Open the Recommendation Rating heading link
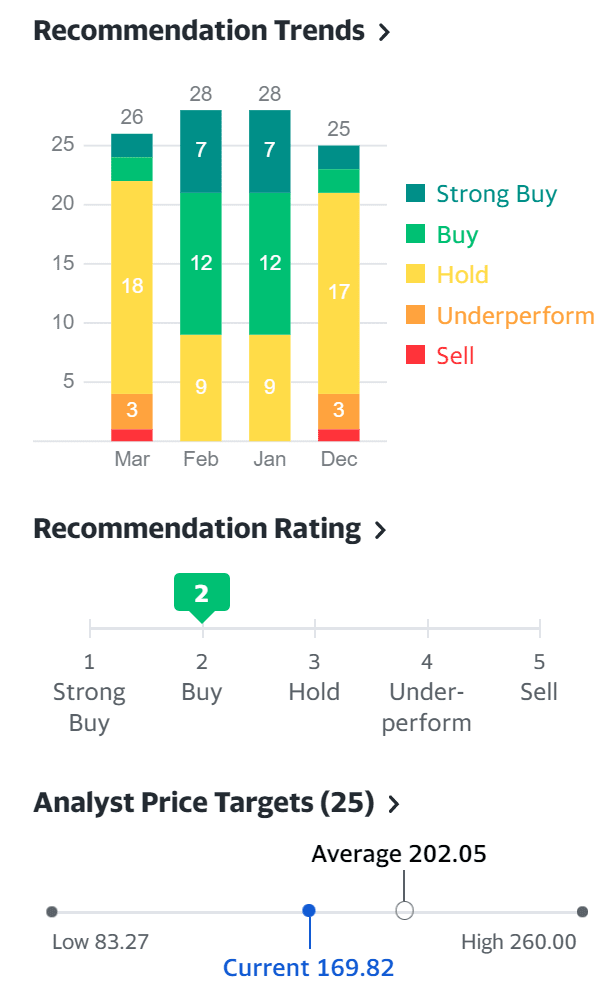Screen dimensions: 616x1001 [x=197, y=528]
